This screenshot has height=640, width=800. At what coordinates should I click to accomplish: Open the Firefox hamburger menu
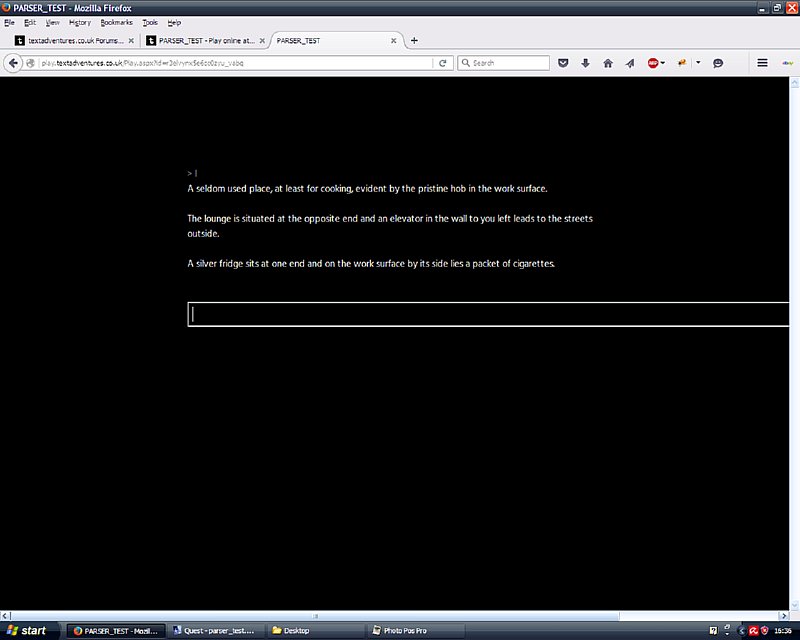pos(762,62)
